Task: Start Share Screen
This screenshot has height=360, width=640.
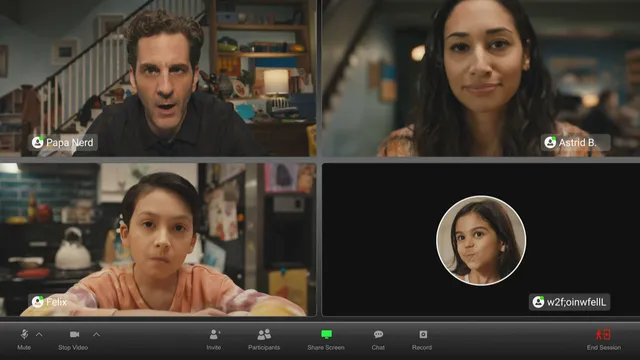Action: [x=326, y=340]
